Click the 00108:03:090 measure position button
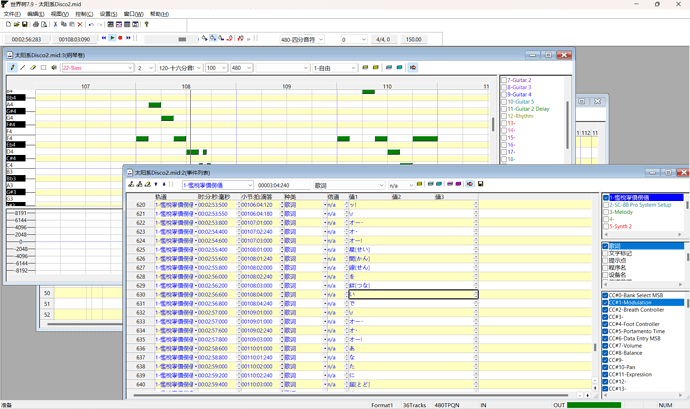This screenshot has width=690, height=409. [74, 39]
